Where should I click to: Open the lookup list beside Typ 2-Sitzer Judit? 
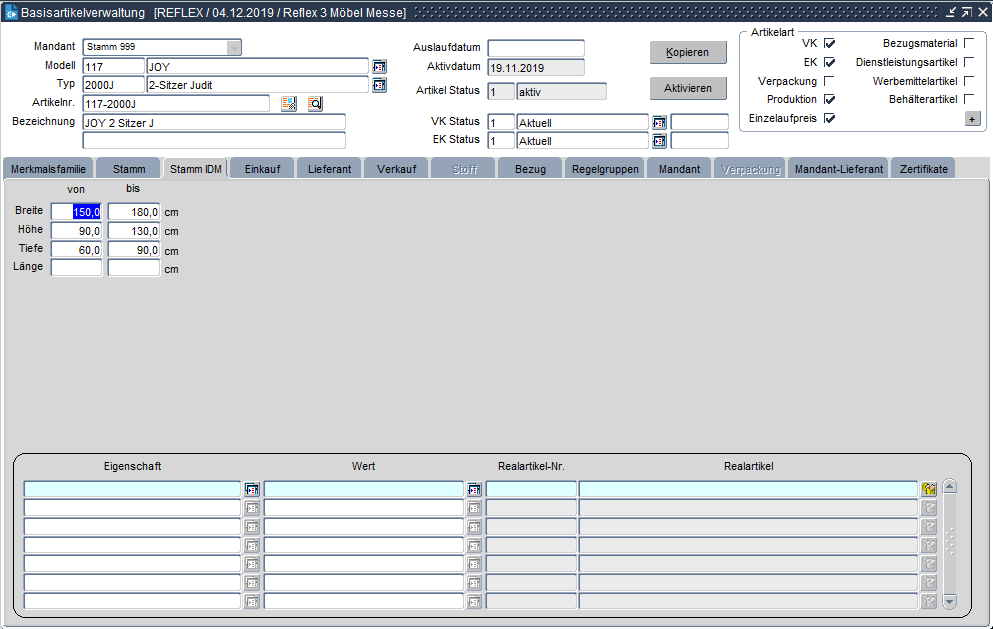tap(379, 85)
